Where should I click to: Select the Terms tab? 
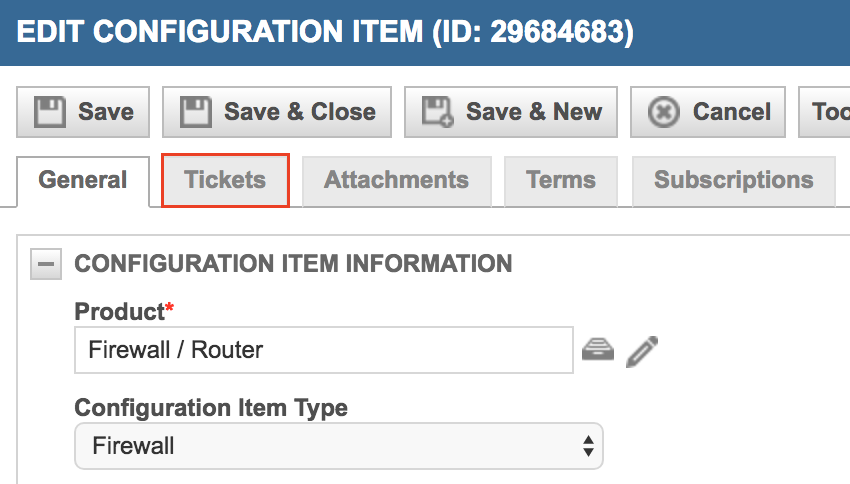coord(561,182)
